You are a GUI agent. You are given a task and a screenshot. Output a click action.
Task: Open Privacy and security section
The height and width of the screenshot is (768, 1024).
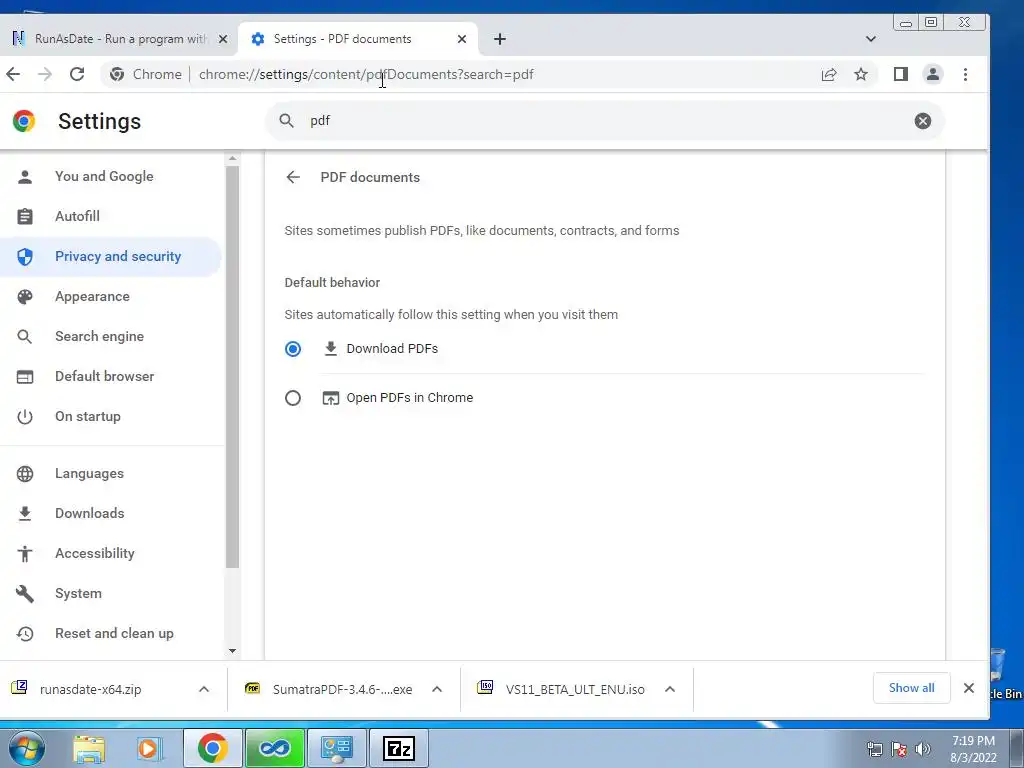pos(111,257)
